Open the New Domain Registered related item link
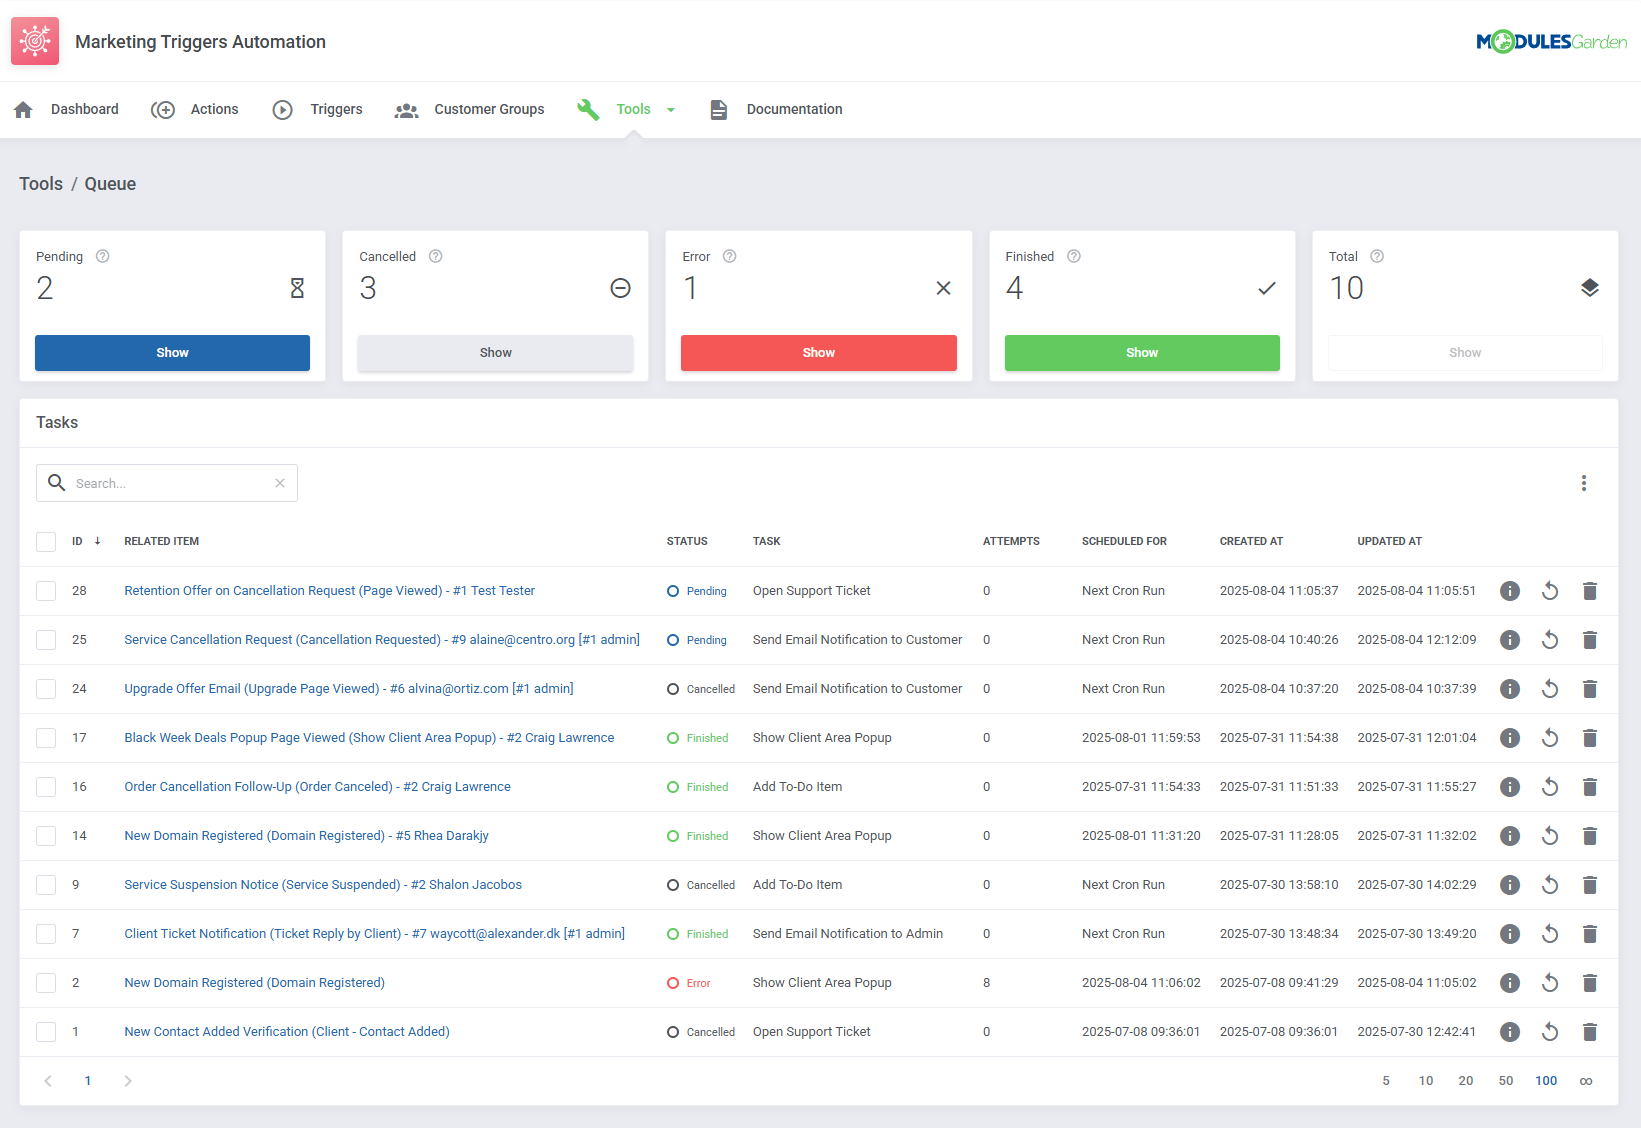This screenshot has height=1128, width=1641. pyautogui.click(x=253, y=982)
